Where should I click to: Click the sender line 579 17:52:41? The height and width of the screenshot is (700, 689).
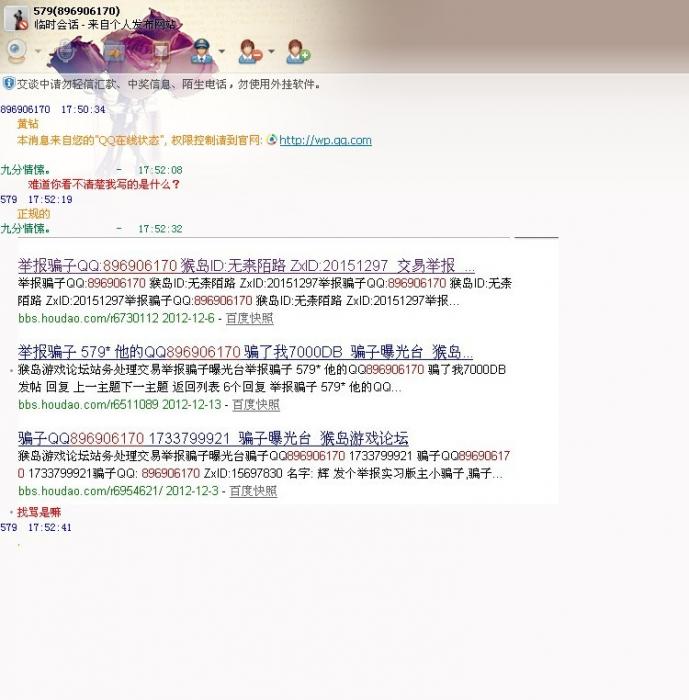coord(36,527)
